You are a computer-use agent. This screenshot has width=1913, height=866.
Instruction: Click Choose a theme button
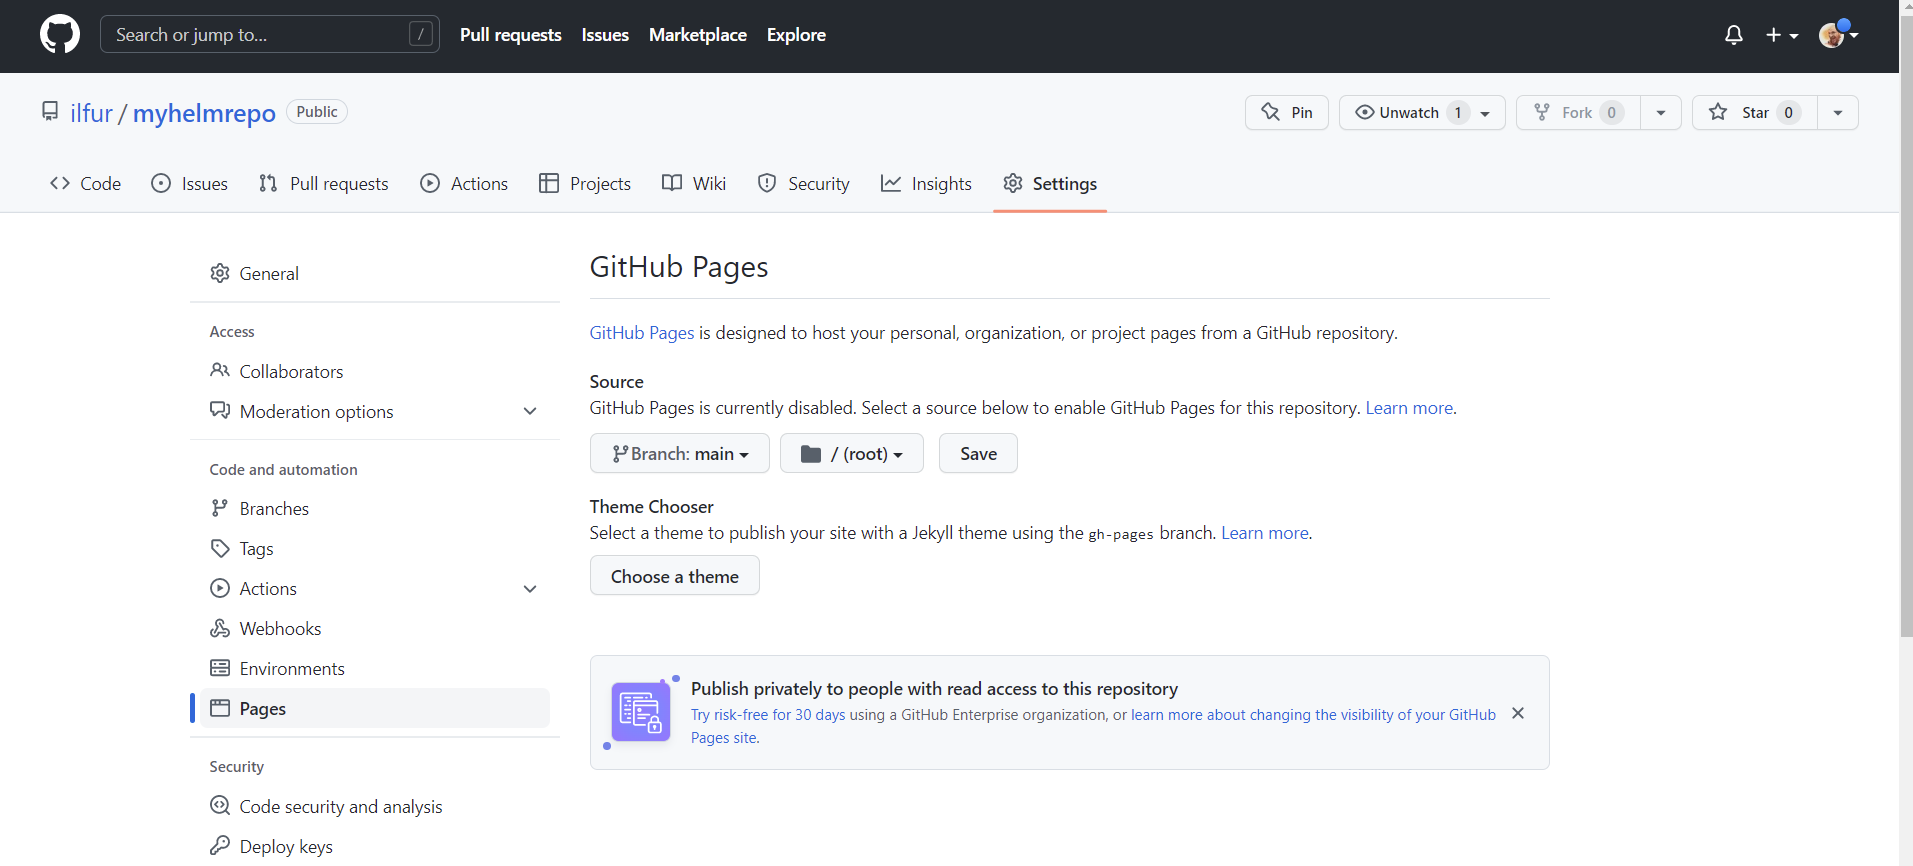[x=675, y=576]
